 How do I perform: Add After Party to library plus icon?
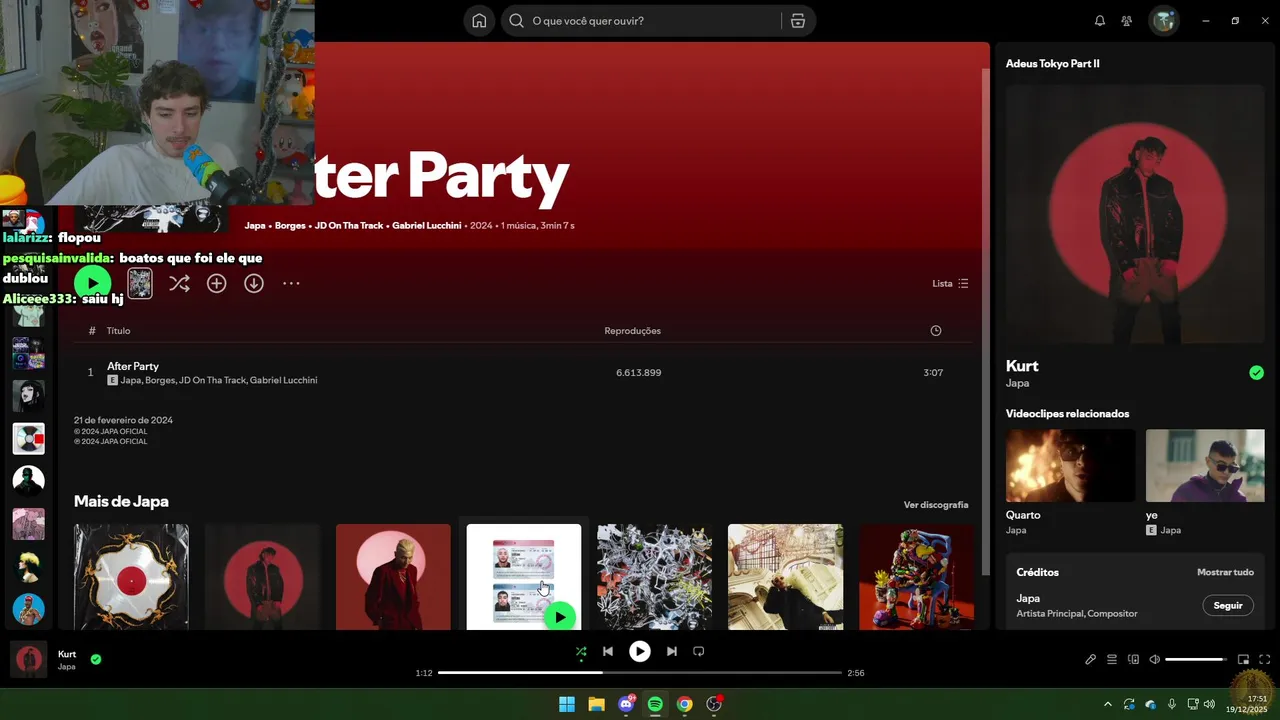tap(216, 284)
